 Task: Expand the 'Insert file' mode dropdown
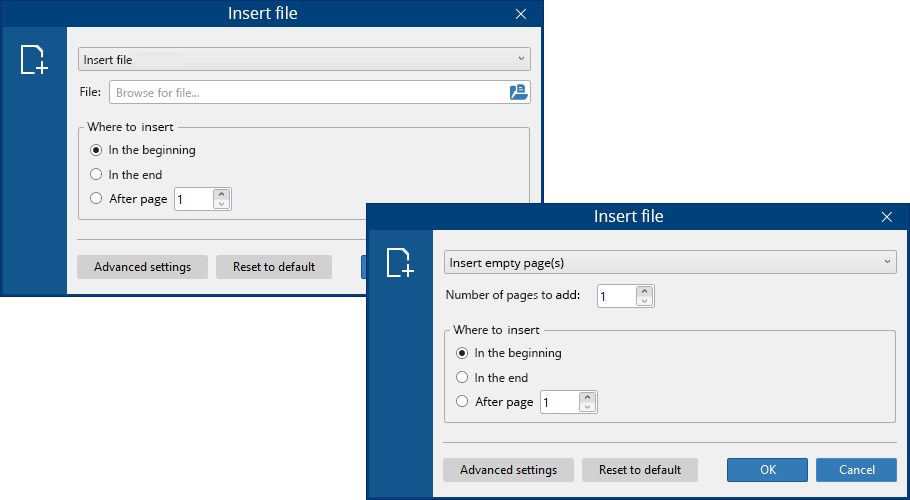(304, 60)
